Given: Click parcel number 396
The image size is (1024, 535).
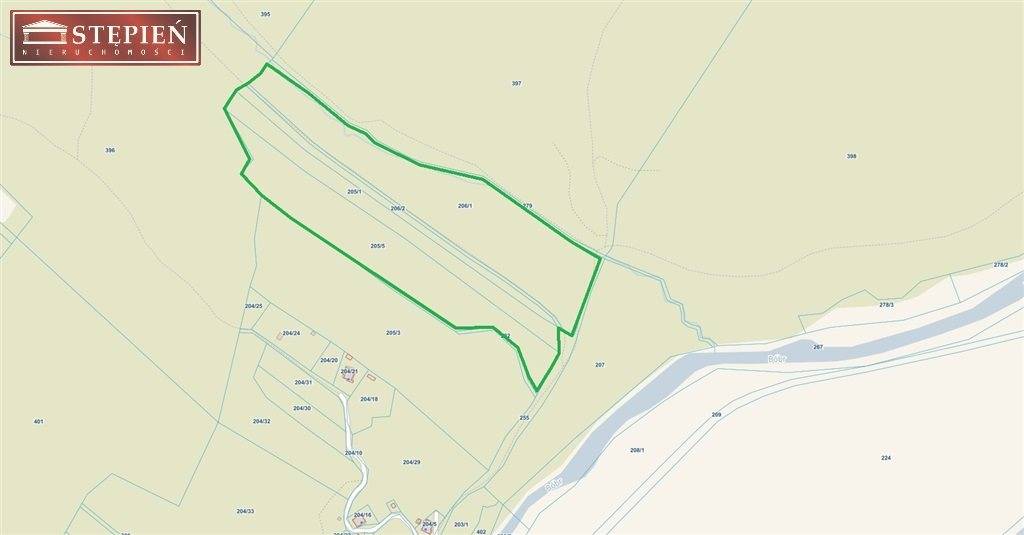Looking at the screenshot, I should [x=110, y=150].
